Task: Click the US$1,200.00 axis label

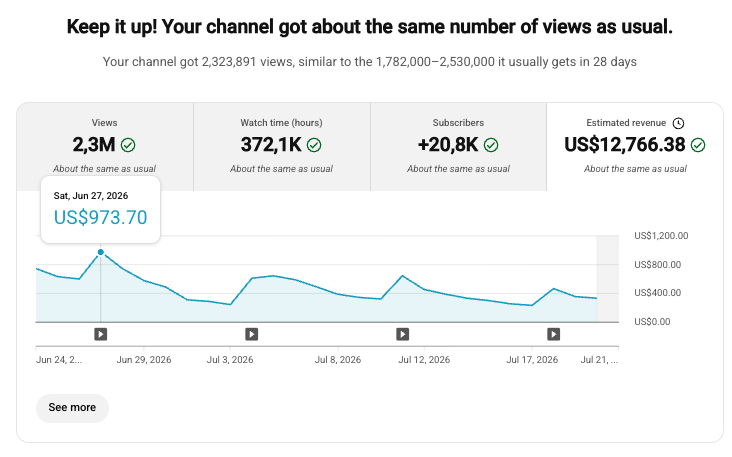Action: [x=661, y=236]
